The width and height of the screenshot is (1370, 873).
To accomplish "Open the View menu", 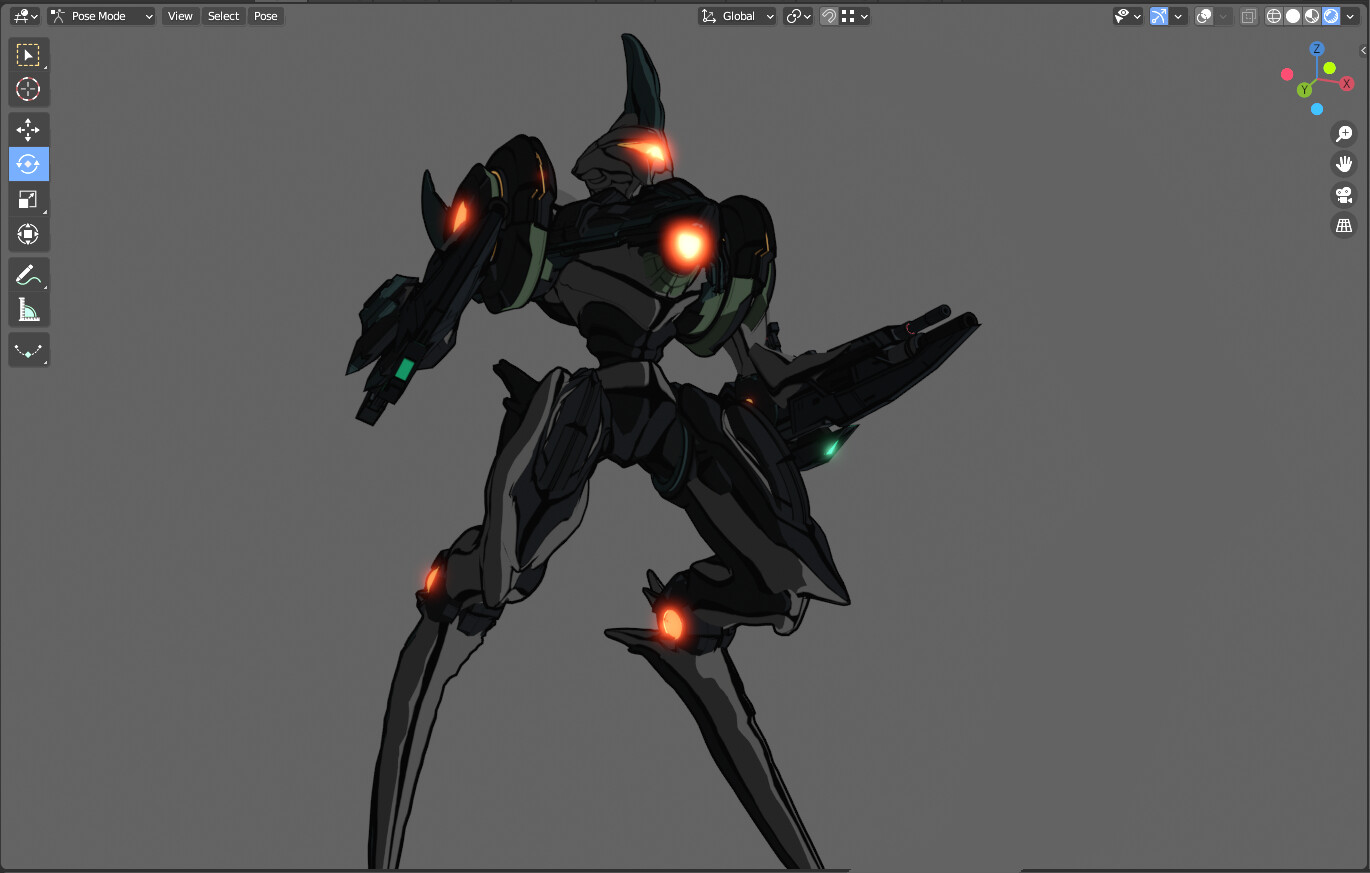I will click(180, 16).
